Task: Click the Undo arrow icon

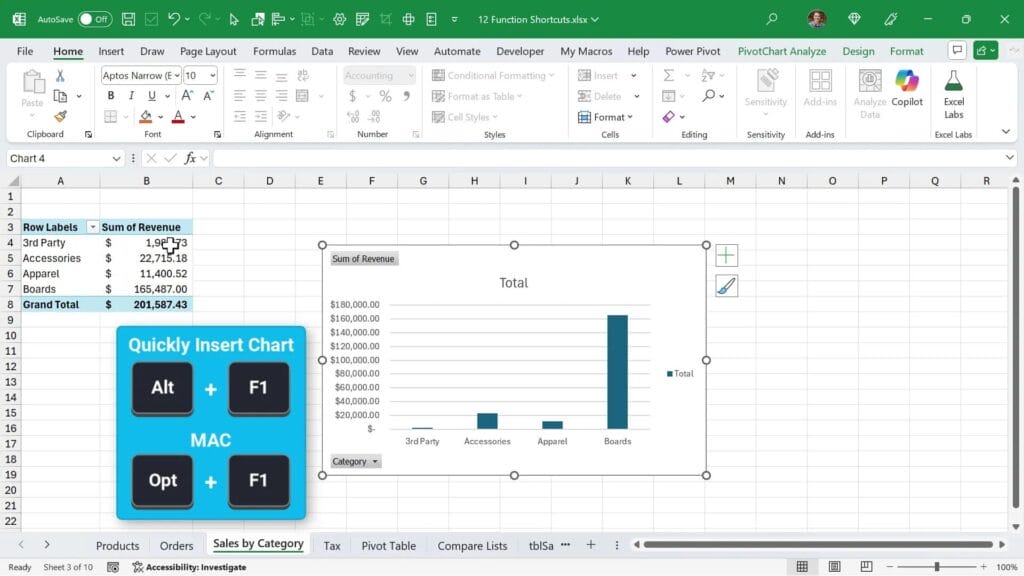Action: pyautogui.click(x=174, y=19)
